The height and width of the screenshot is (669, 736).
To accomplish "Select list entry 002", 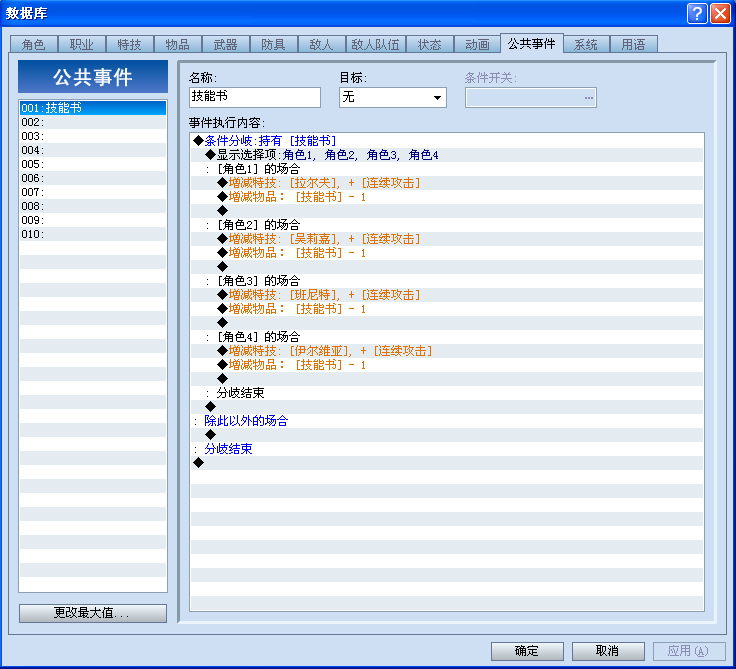I will [x=93, y=122].
